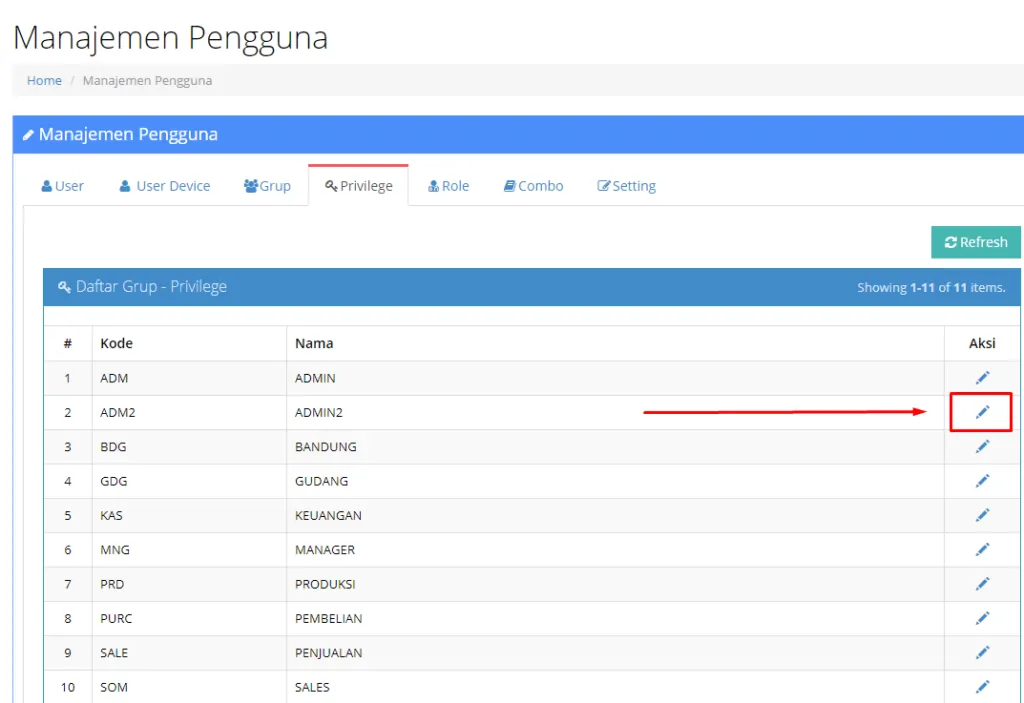Select the active Privilege tab
This screenshot has width=1024, height=703.
click(x=359, y=186)
